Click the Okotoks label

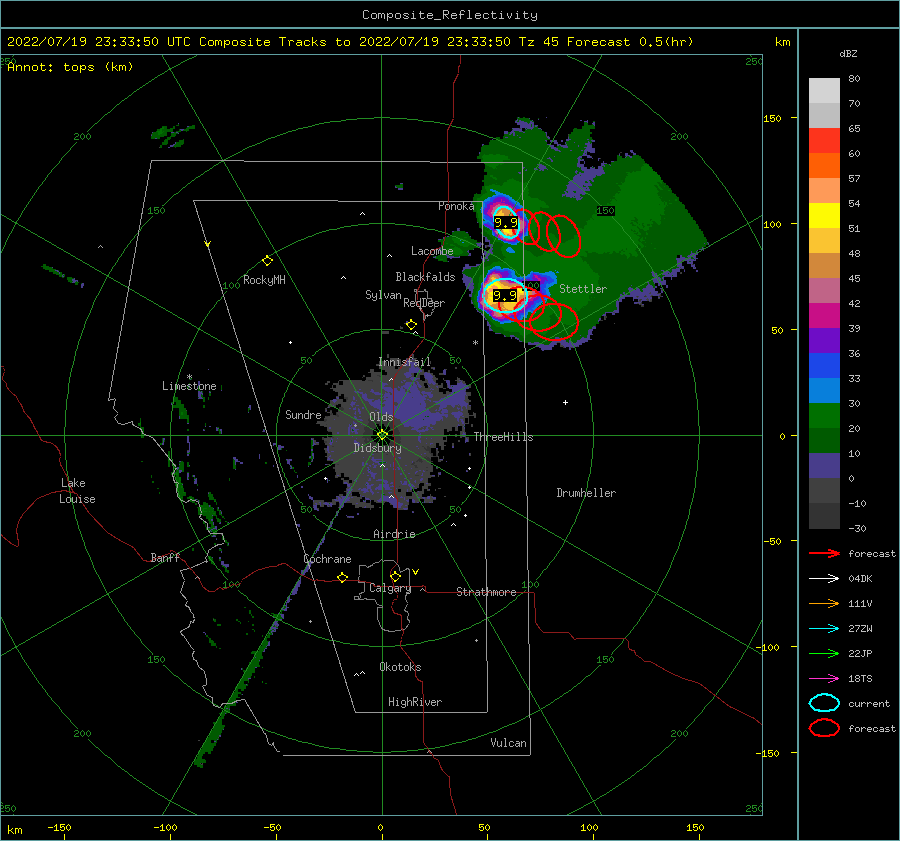400,667
